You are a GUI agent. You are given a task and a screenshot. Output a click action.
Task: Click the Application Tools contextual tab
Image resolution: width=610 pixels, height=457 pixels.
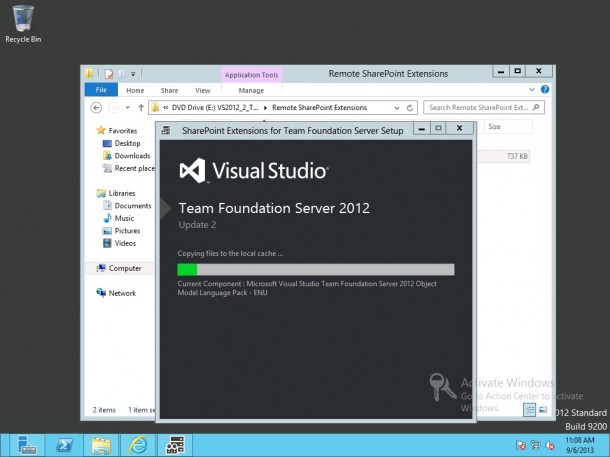[x=251, y=75]
